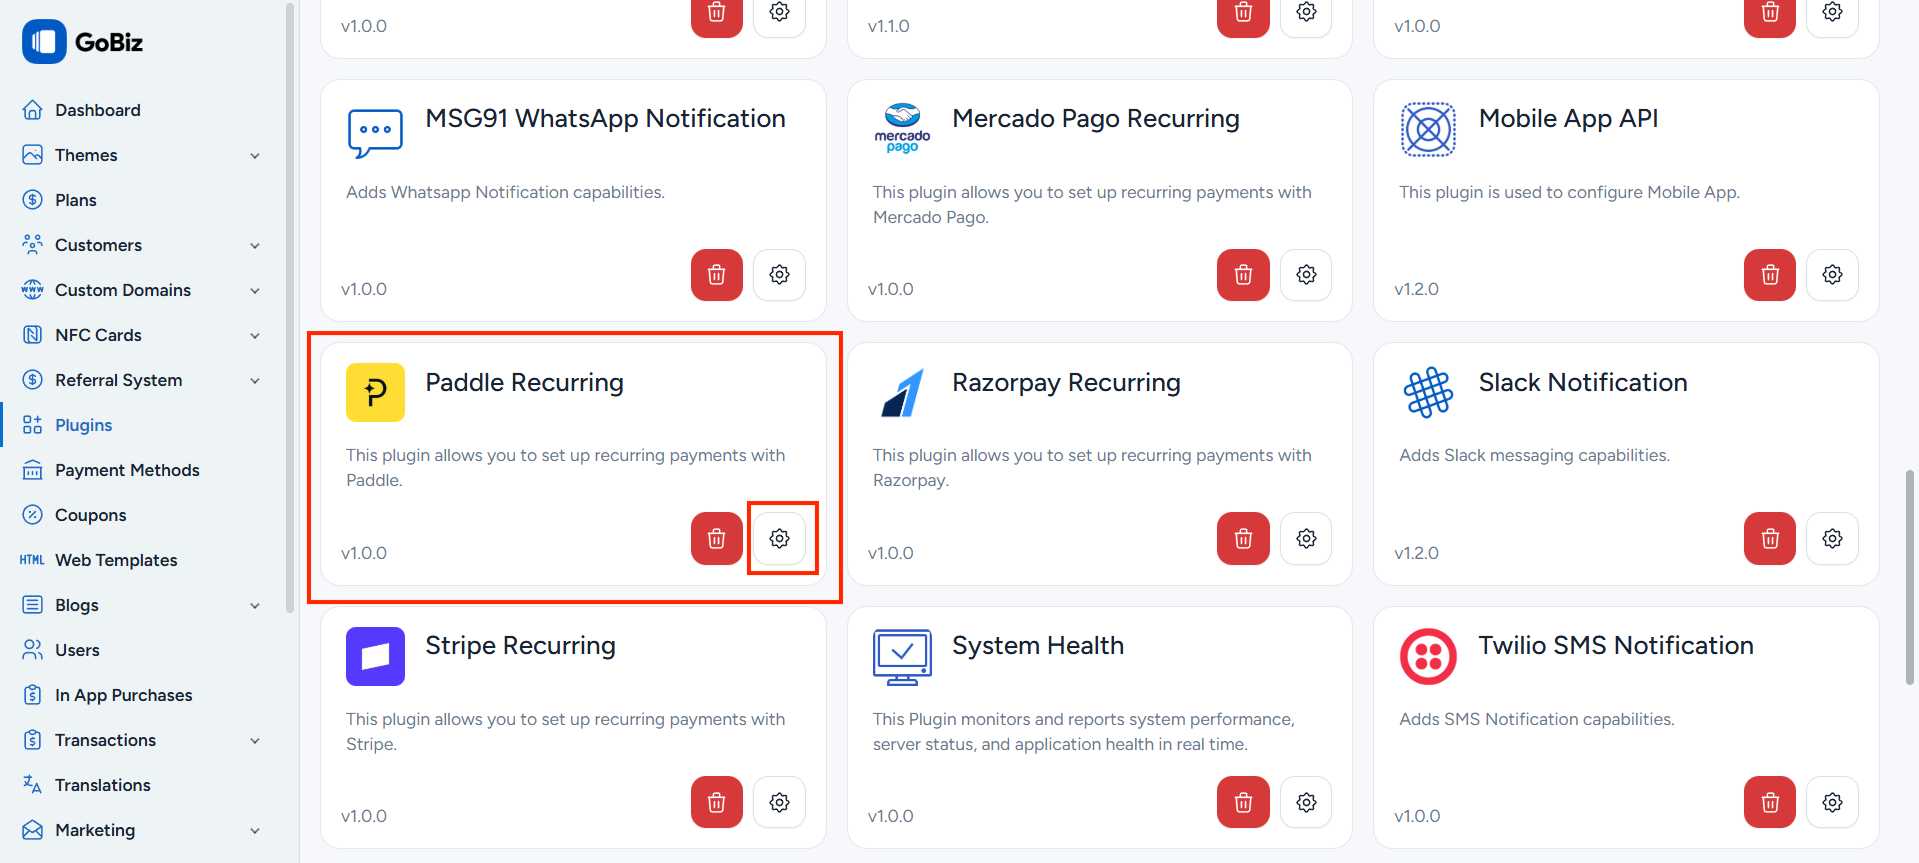Click the GoBiz logo
This screenshot has height=863, width=1919.
pyautogui.click(x=83, y=42)
